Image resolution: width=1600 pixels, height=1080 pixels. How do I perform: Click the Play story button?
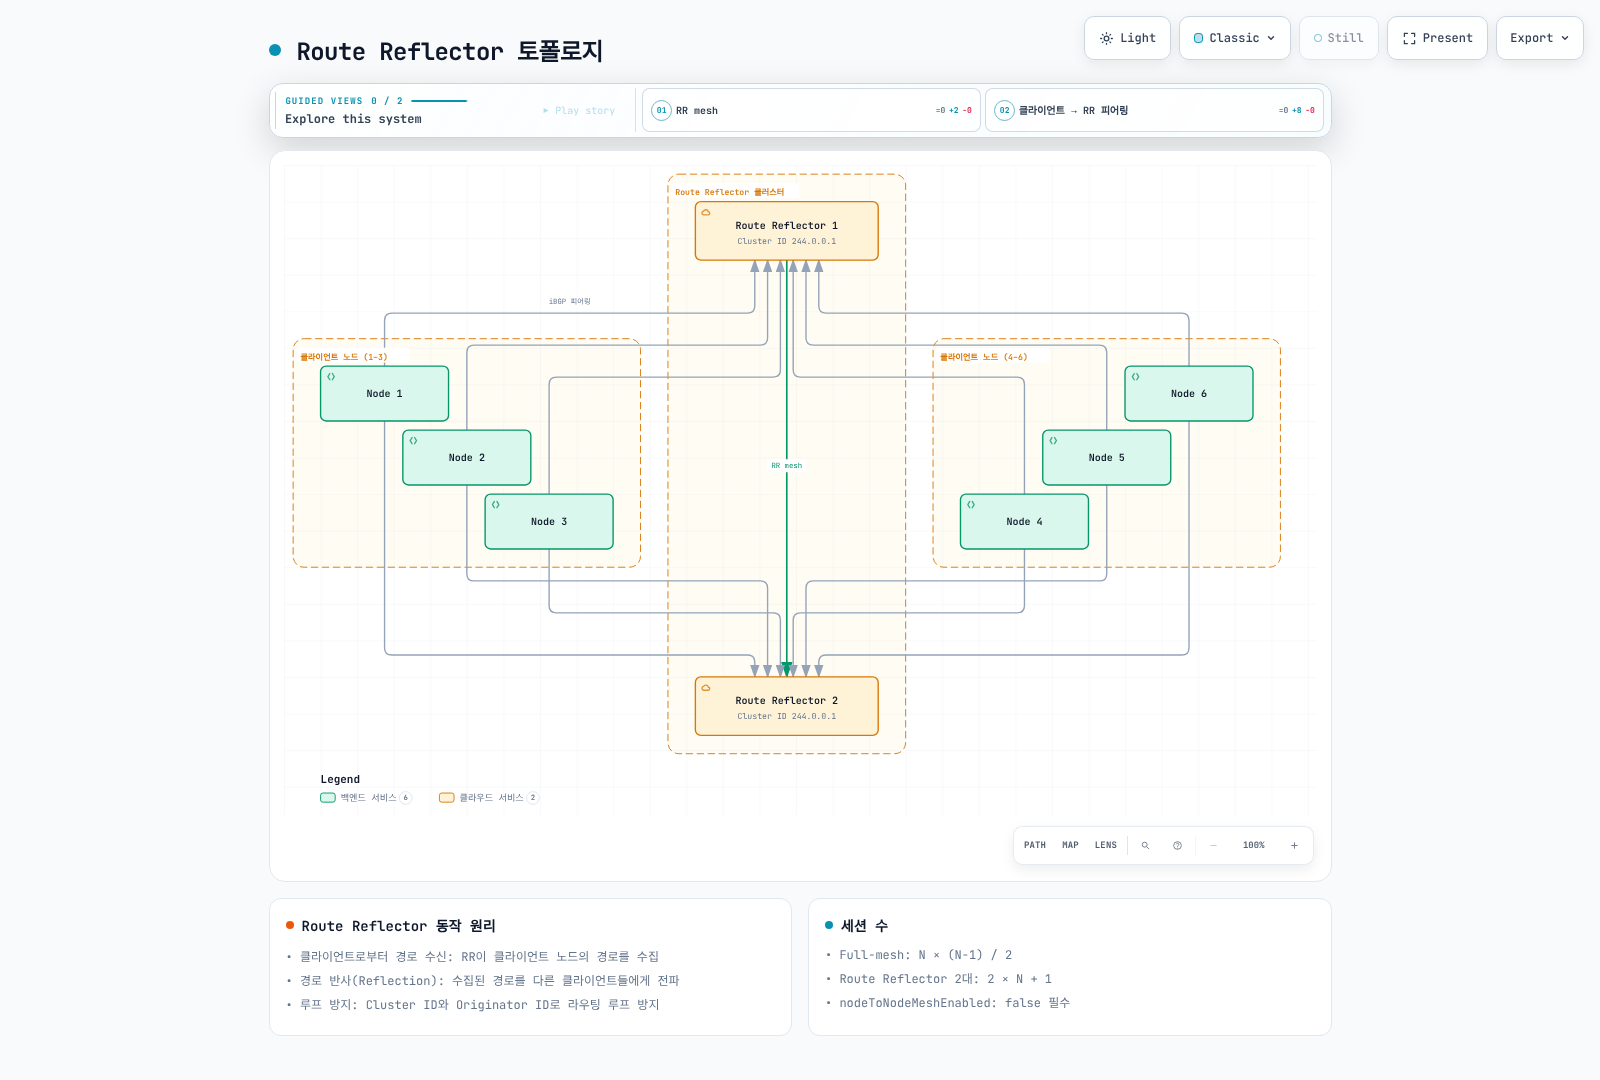click(579, 111)
